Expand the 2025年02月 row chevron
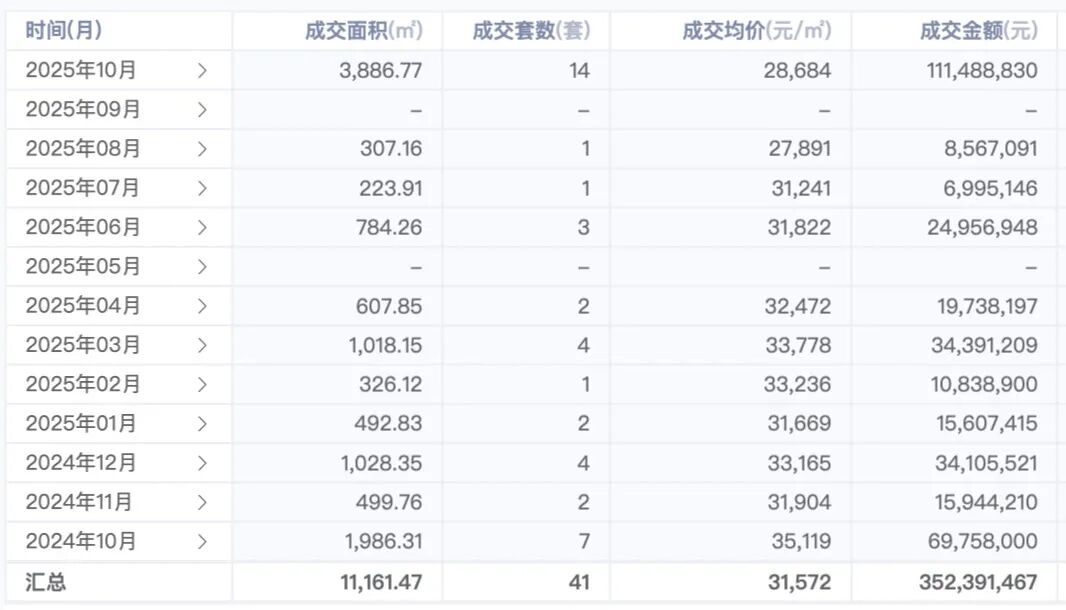The width and height of the screenshot is (1066, 610). tap(202, 385)
